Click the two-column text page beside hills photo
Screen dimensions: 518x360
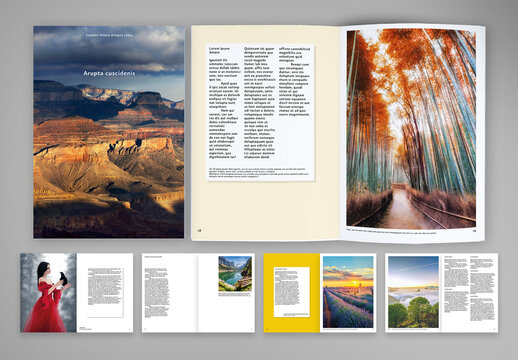click(470, 293)
